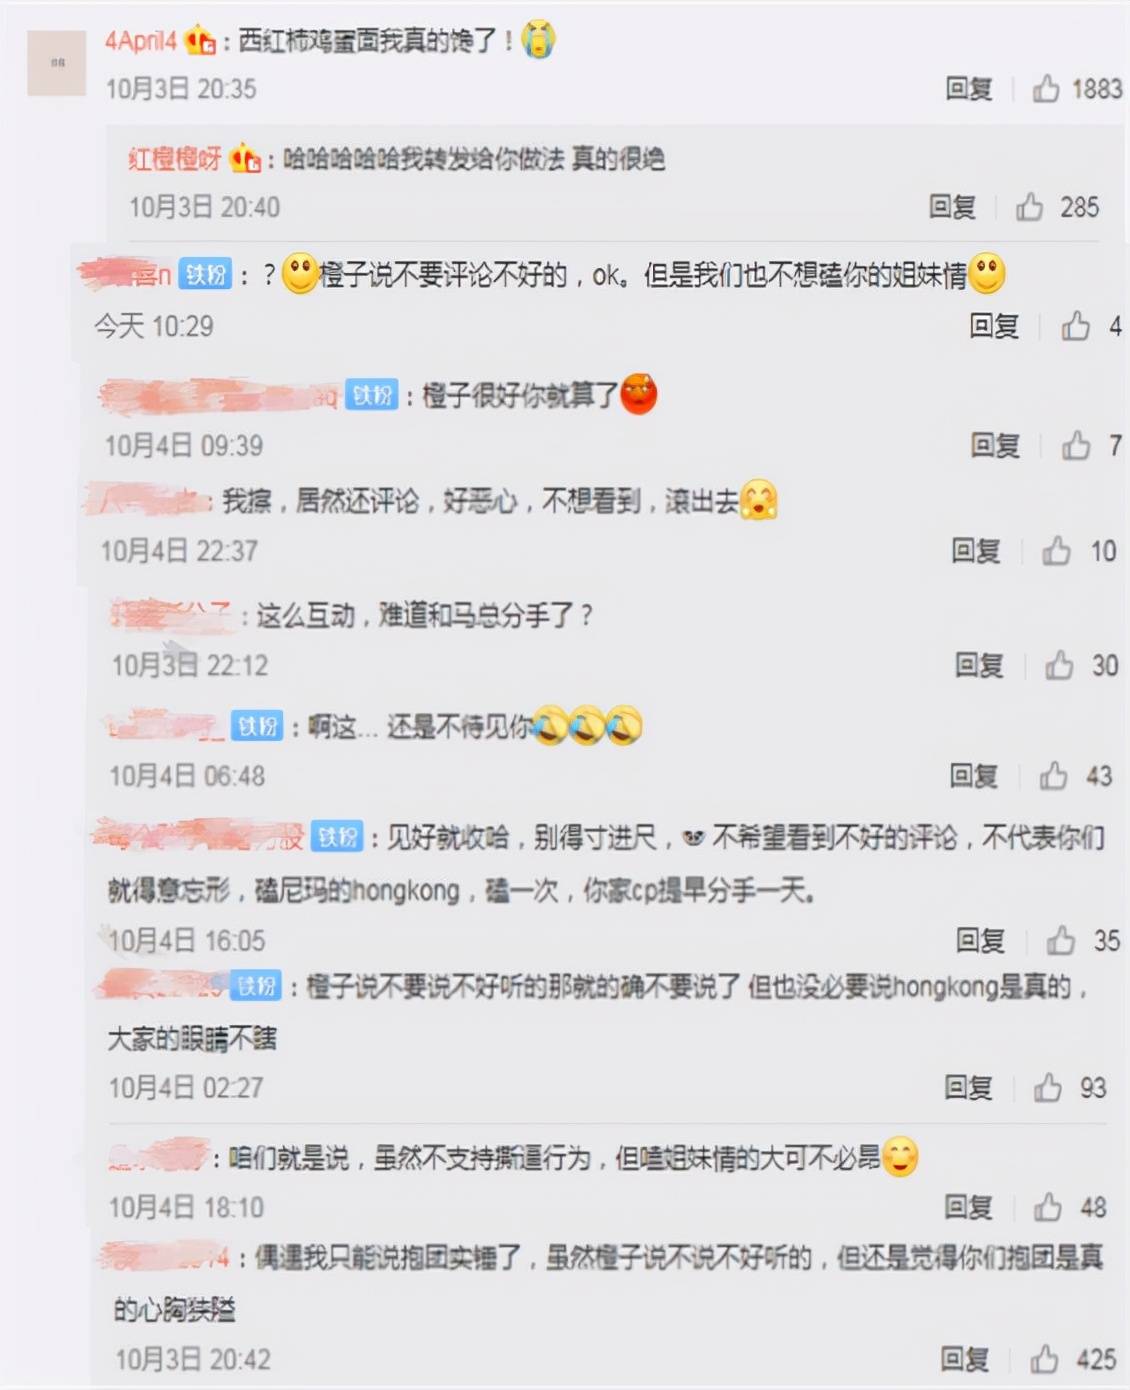Tap thumbs-up on the comment with 10 likes
The width and height of the screenshot is (1130, 1390).
tap(1056, 551)
